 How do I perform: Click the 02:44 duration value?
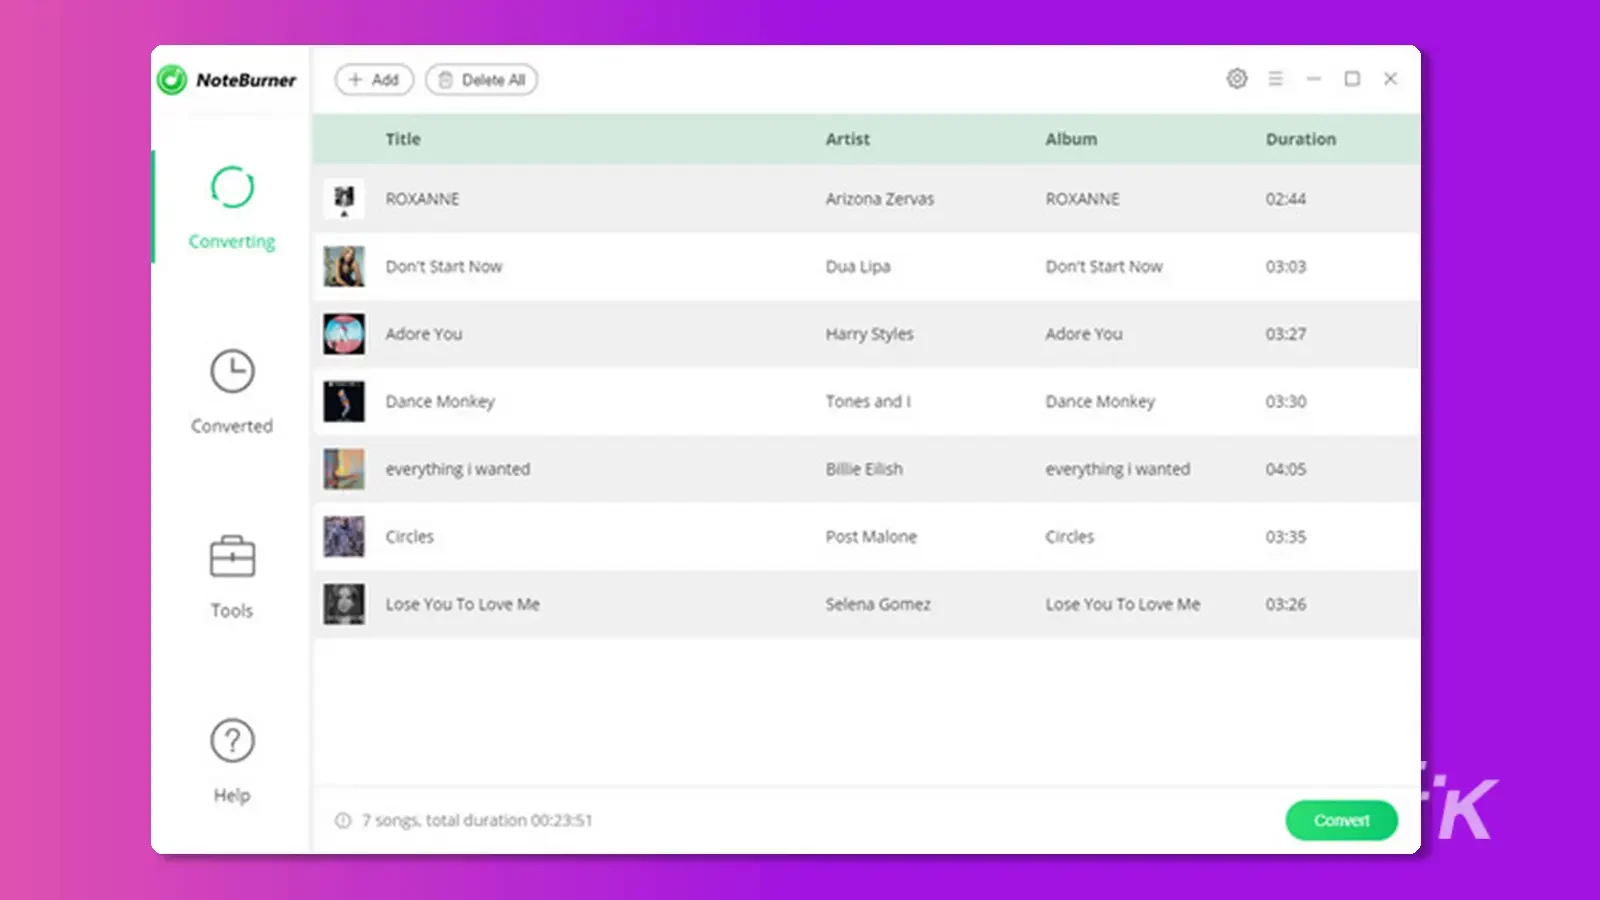(x=1286, y=199)
